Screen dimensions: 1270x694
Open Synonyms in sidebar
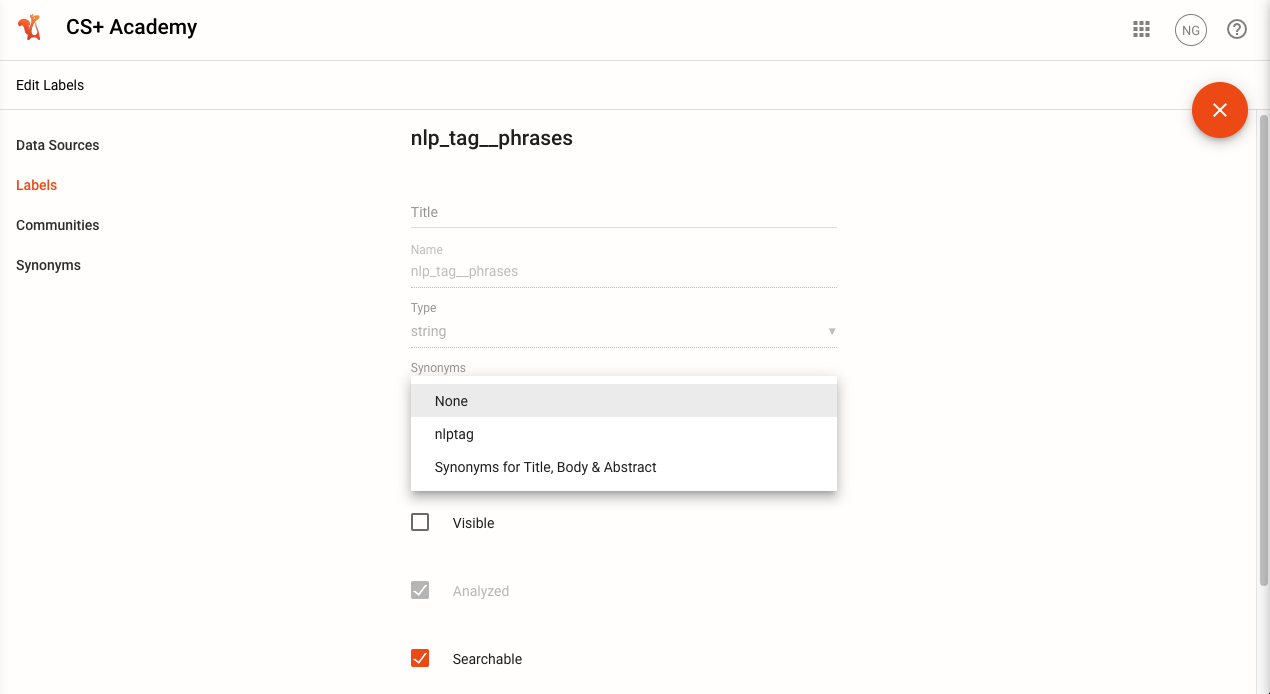pyautogui.click(x=48, y=265)
